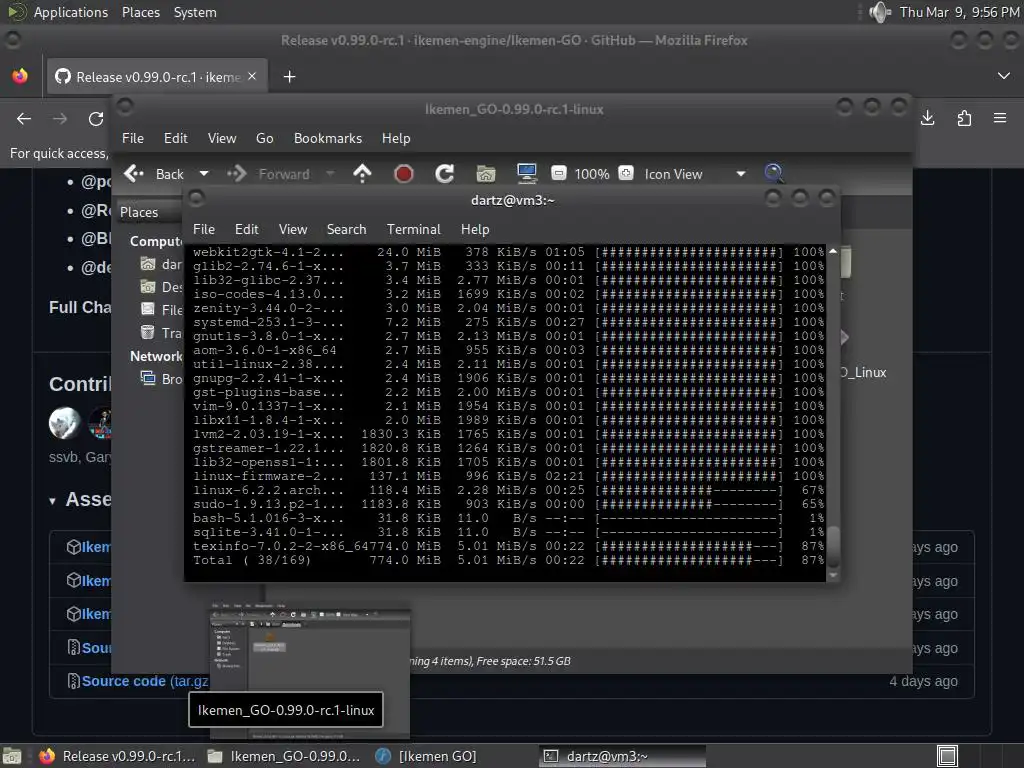Open the Places menu in top panel

140,12
